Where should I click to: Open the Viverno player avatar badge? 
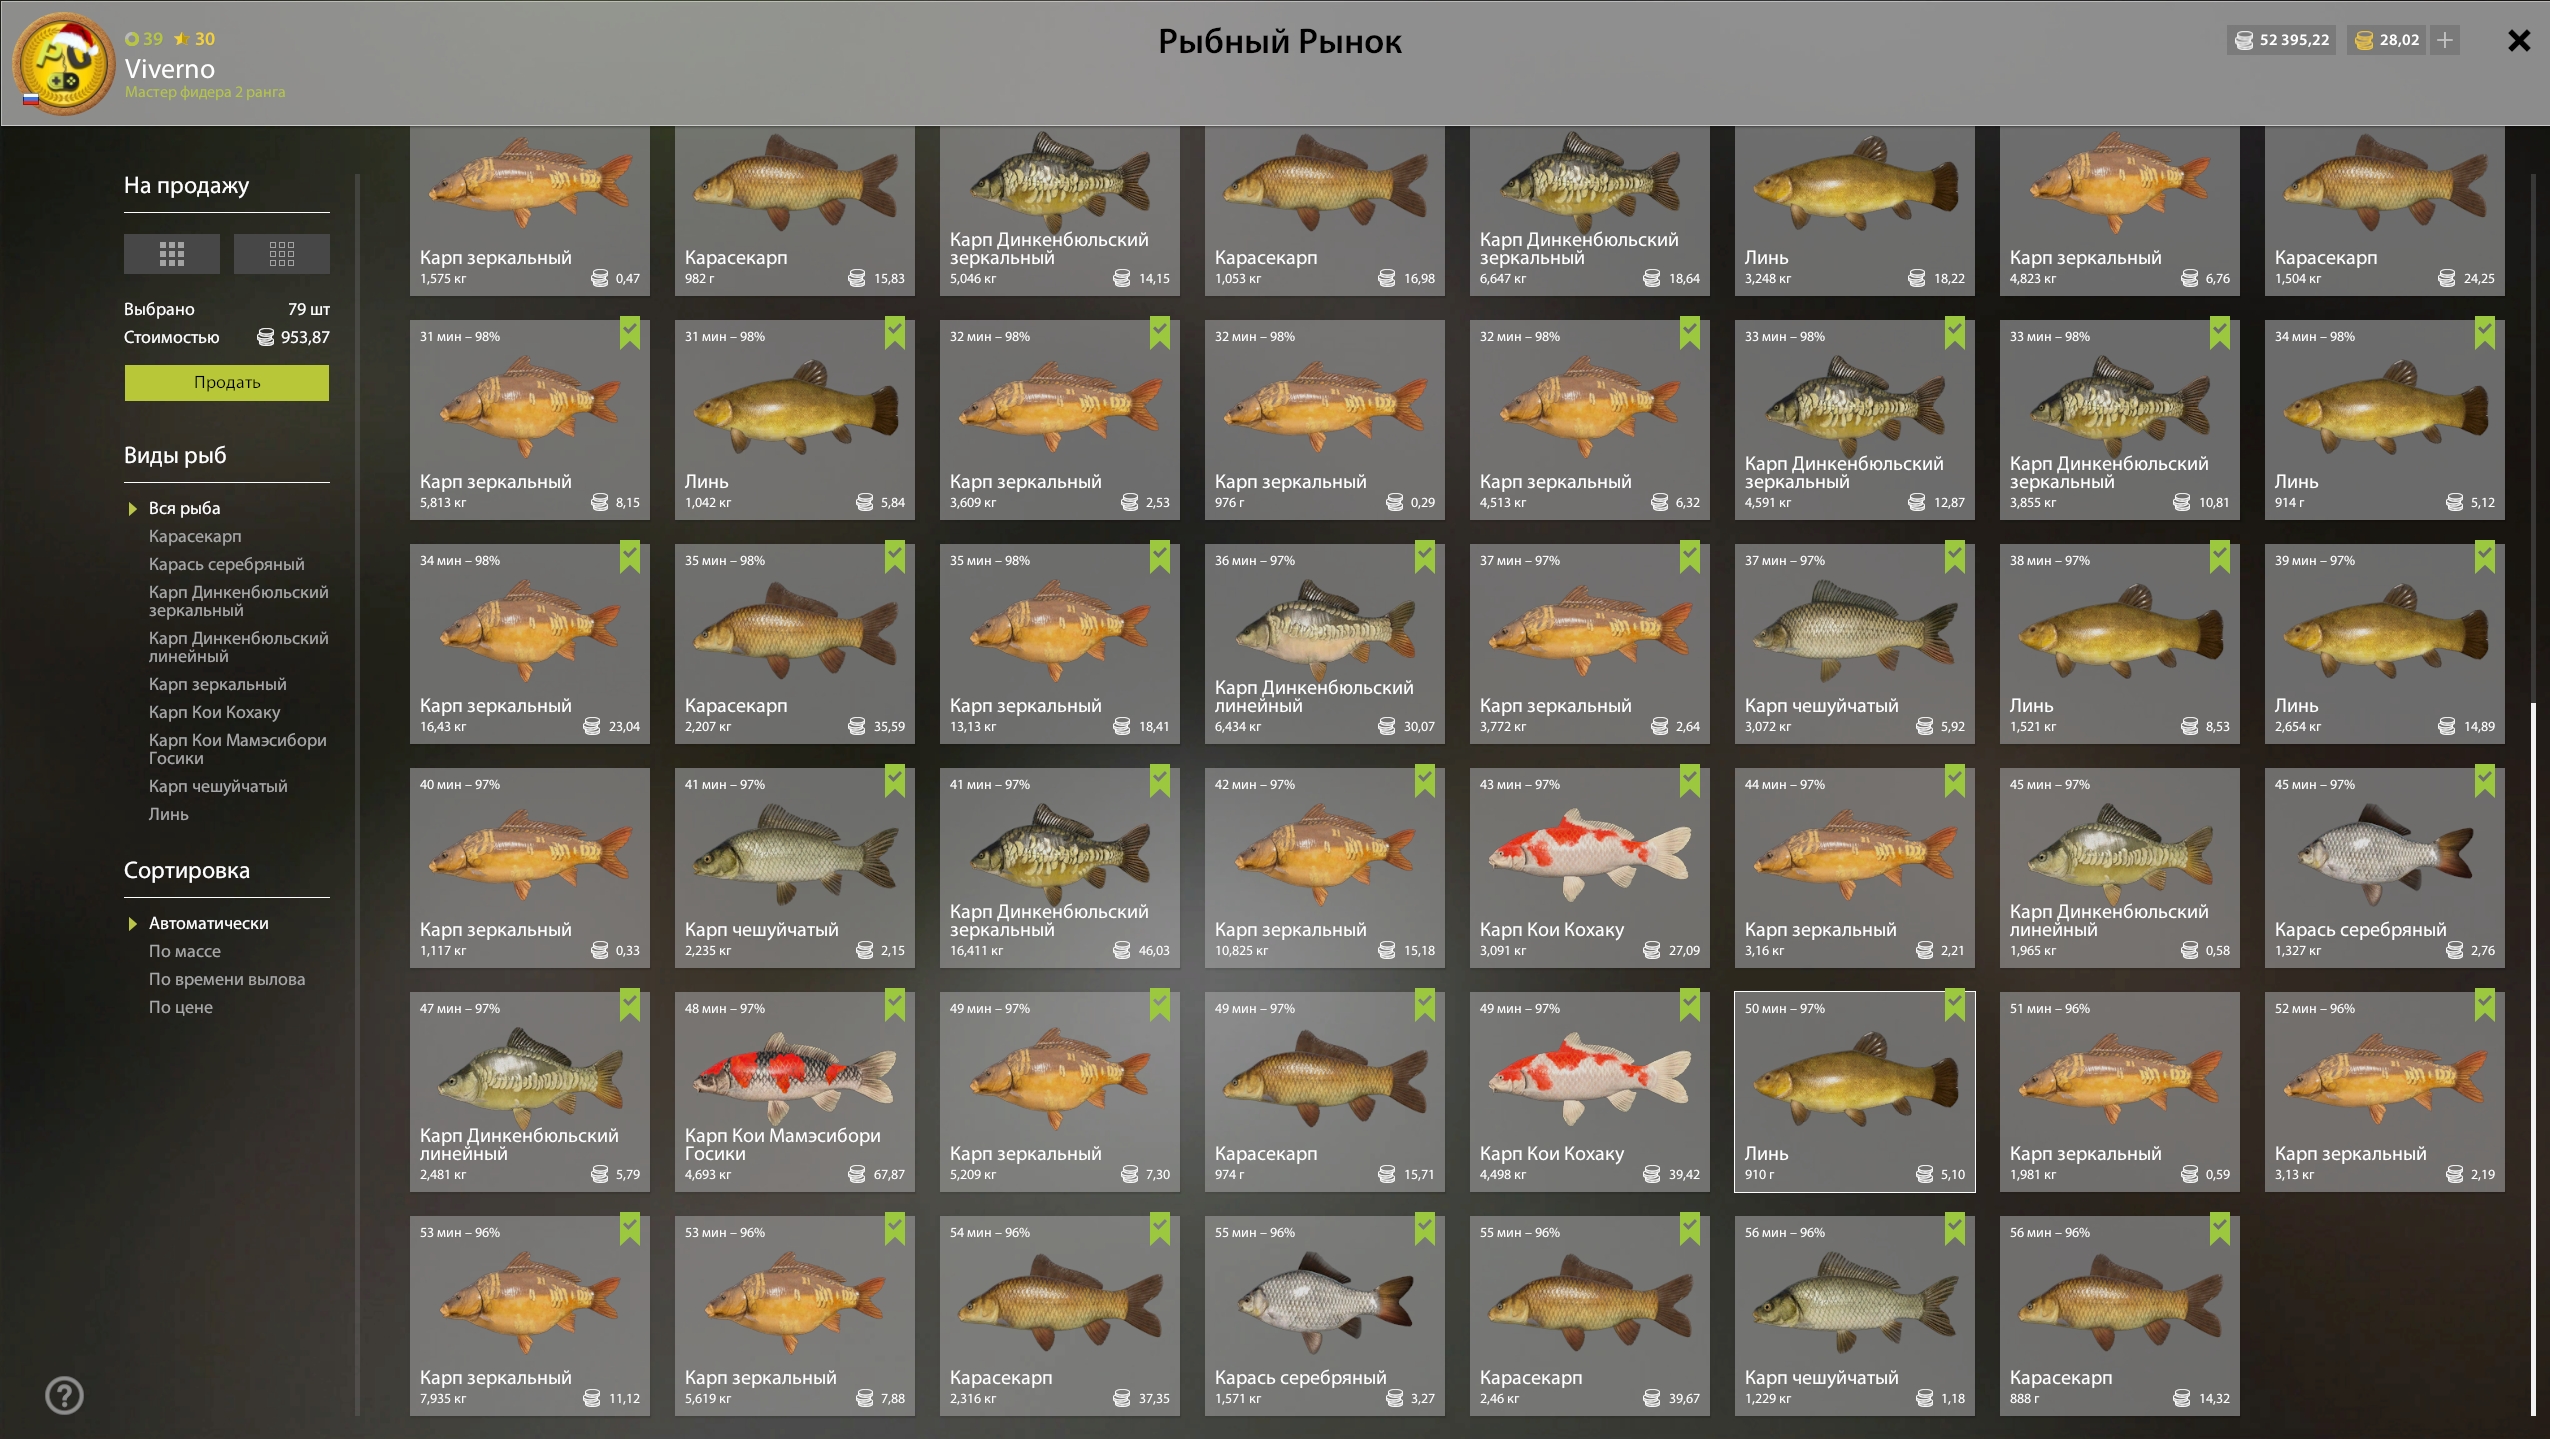coord(62,64)
